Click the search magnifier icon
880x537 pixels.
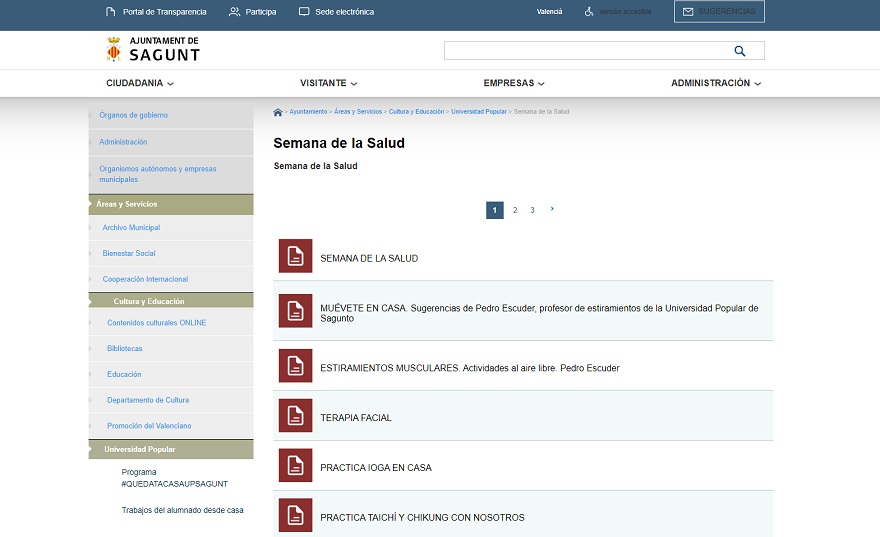(740, 51)
